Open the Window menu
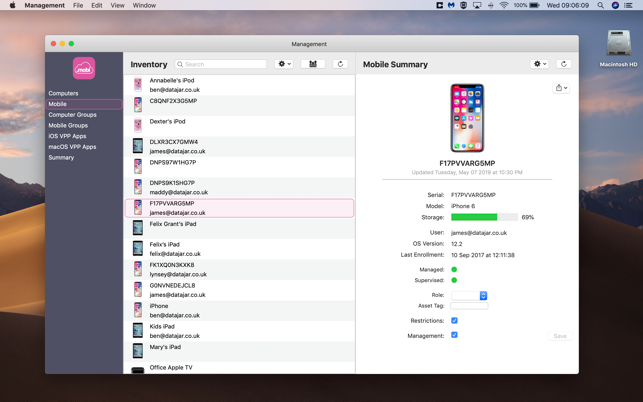Screen dimensions: 643x402 144,5
